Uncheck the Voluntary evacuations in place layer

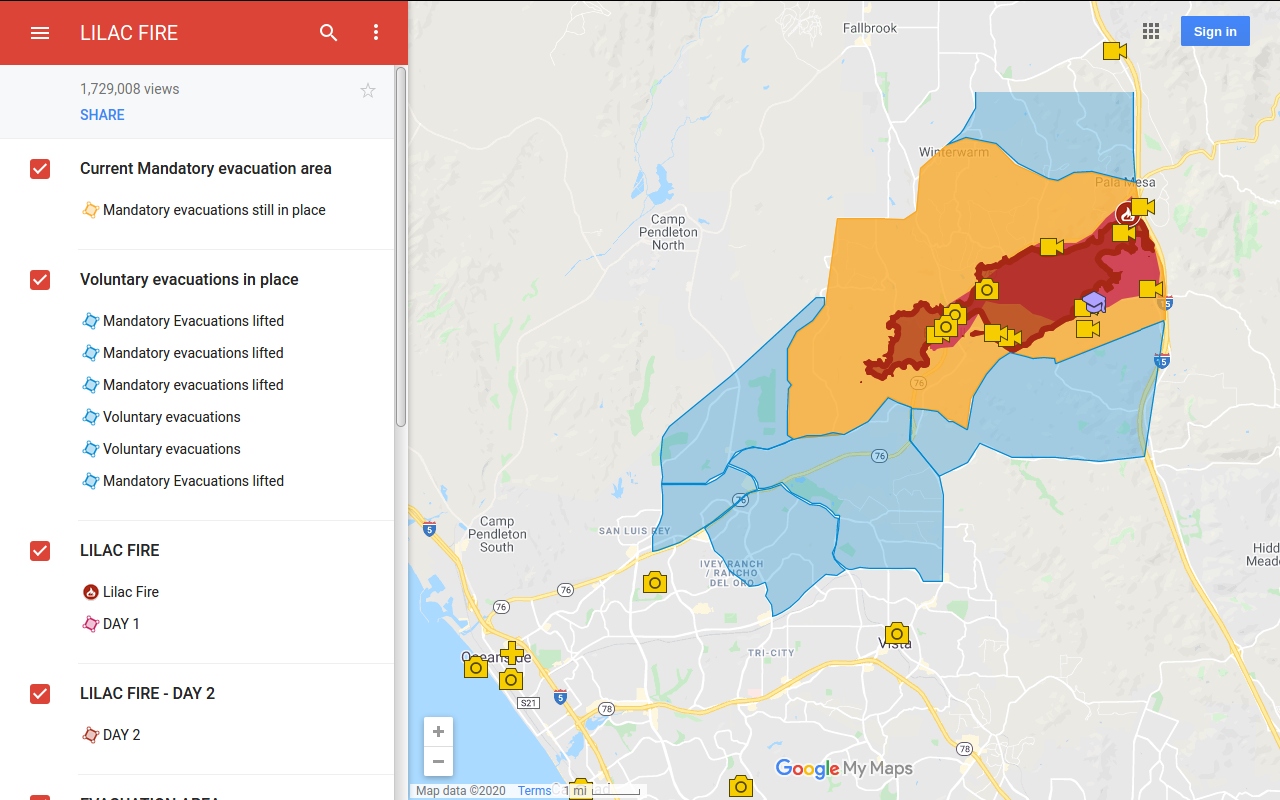pos(40,280)
